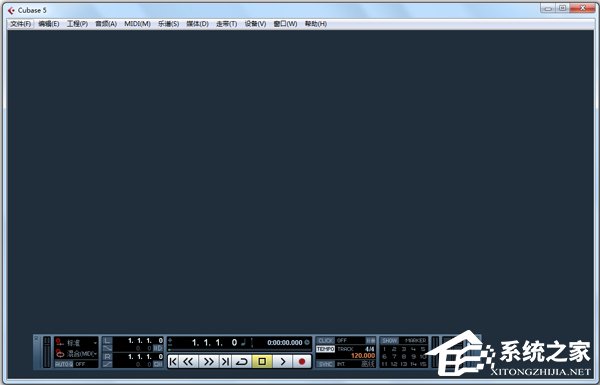Viewport: 600px width, 385px height.
Task: Jump to marker 3 in marker grid
Action: 404,349
